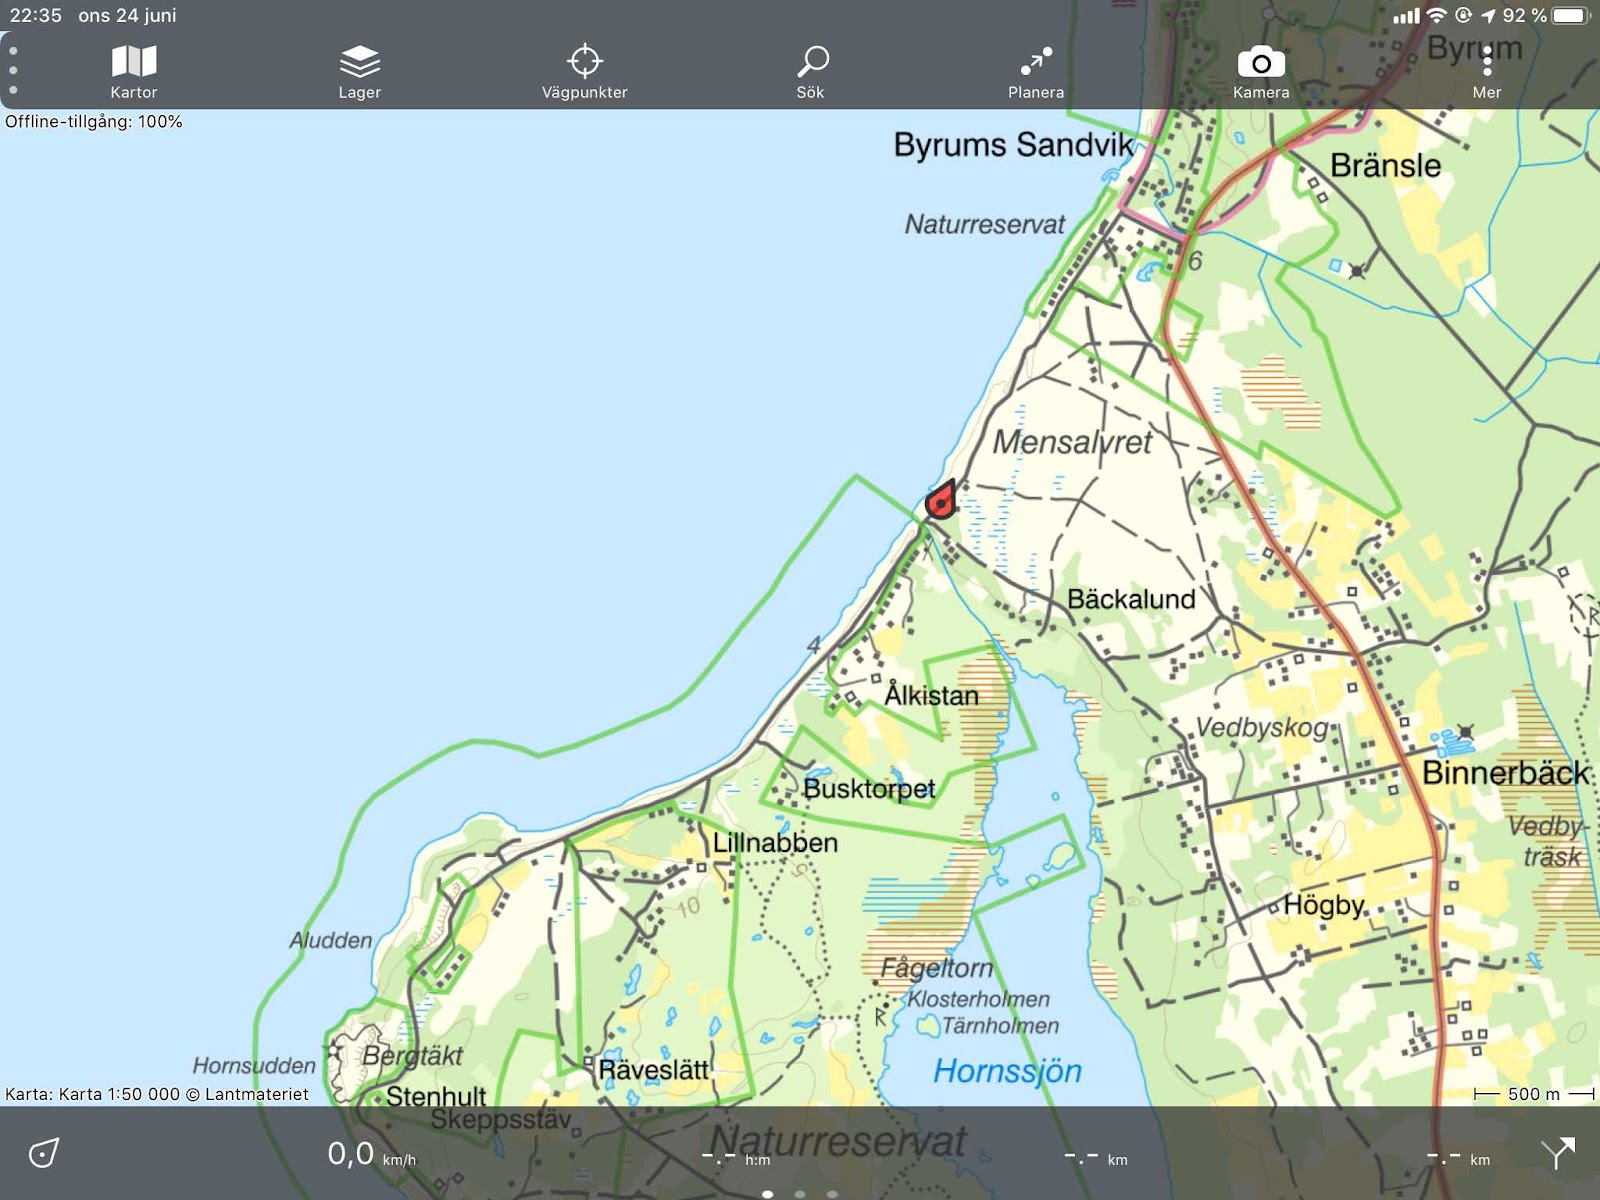Tap the Wi-Fi status icon
Viewport: 1600px width, 1200px height.
pyautogui.click(x=1437, y=15)
